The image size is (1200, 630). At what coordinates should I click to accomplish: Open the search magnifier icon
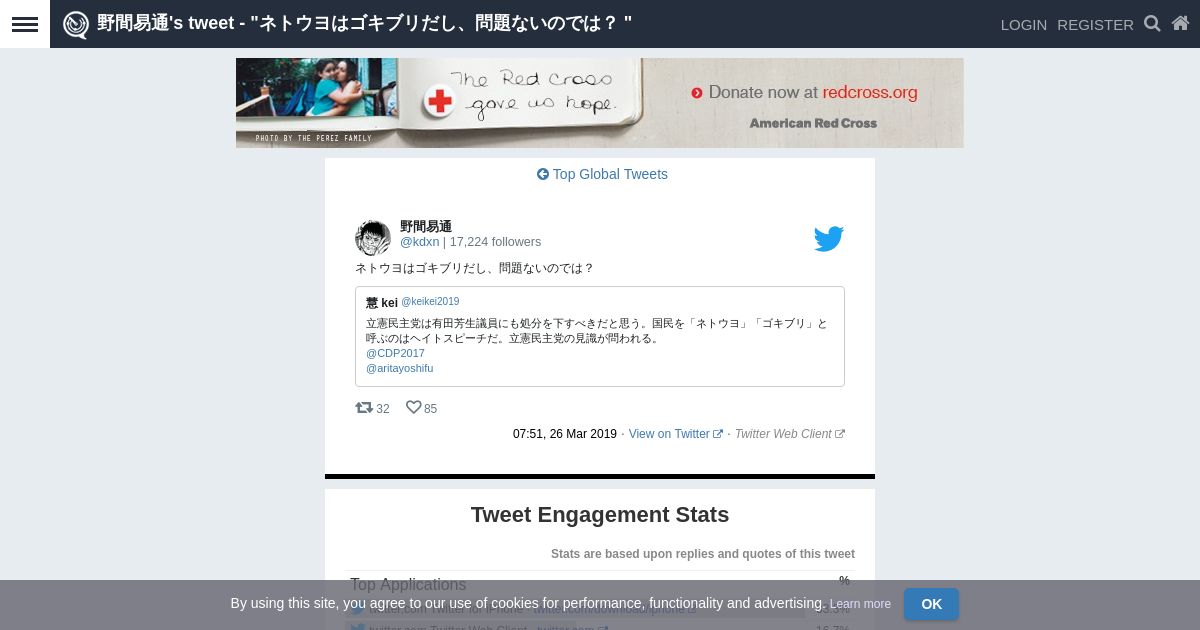click(x=1152, y=24)
